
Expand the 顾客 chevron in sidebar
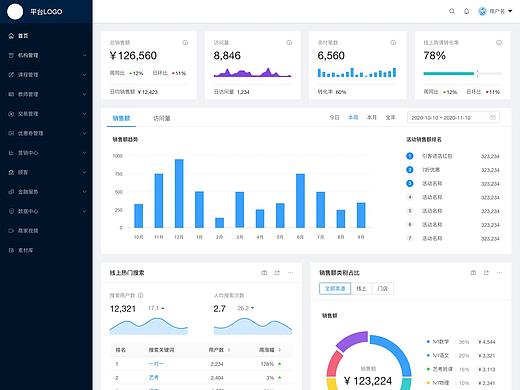(x=84, y=172)
